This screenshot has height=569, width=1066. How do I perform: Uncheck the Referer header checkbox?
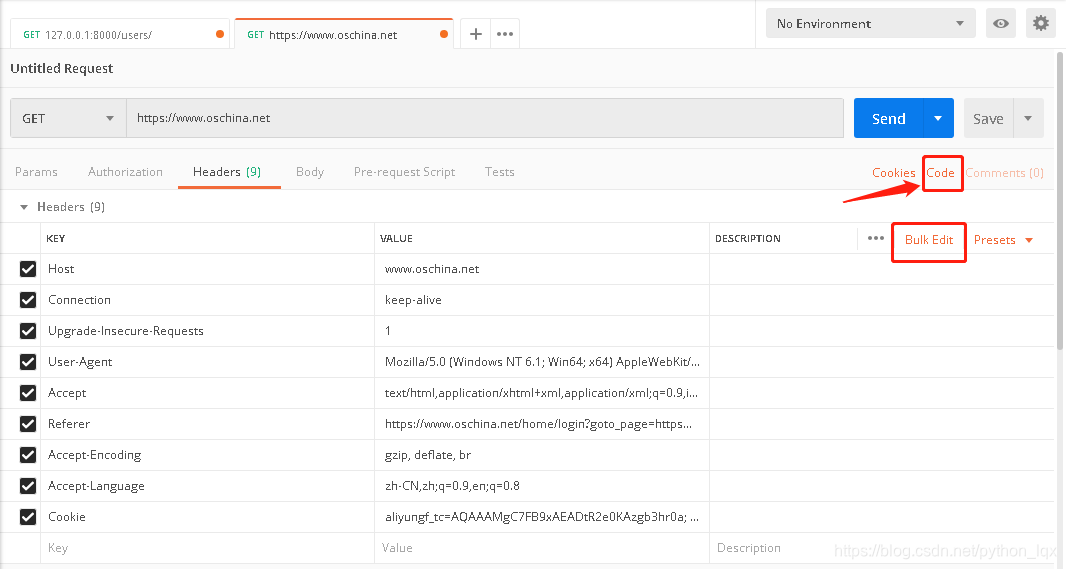click(x=28, y=424)
